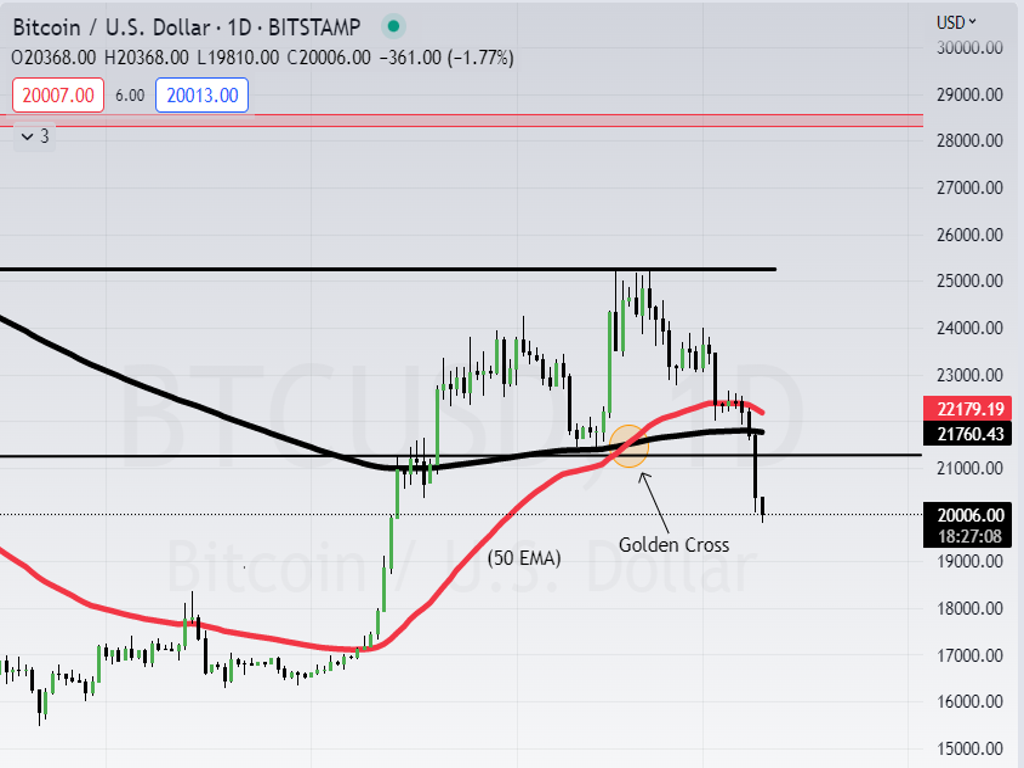Select the "Golden Cross" text annotation
The height and width of the screenshot is (768, 1024).
(x=673, y=545)
